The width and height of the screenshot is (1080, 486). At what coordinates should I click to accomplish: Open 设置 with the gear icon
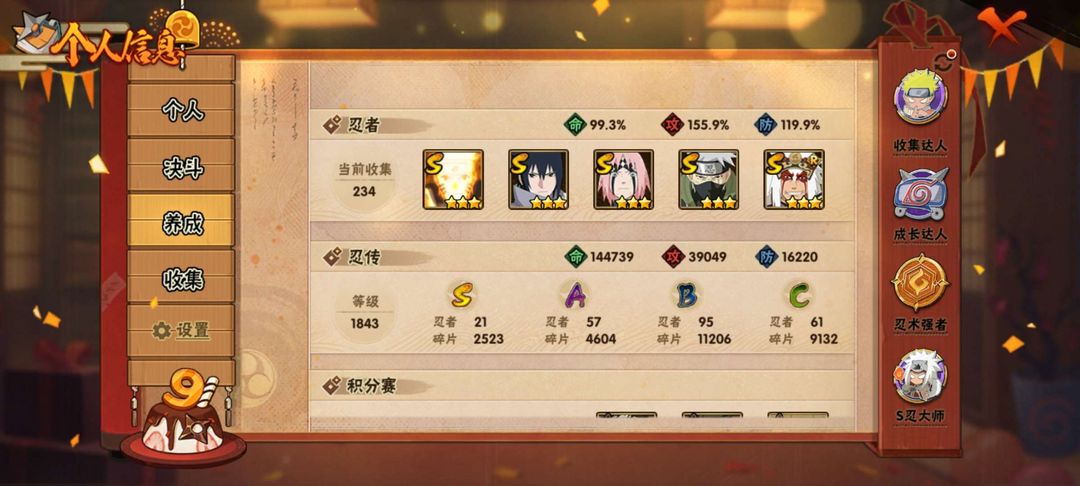click(x=182, y=331)
